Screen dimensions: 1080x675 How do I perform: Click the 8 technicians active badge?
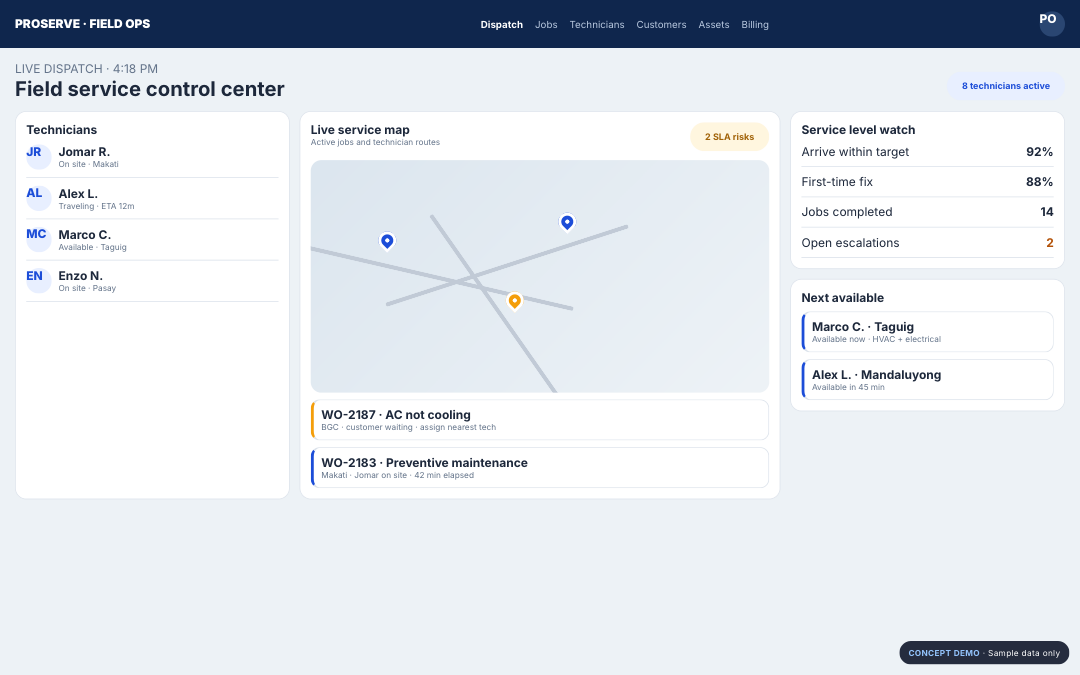tap(1006, 86)
